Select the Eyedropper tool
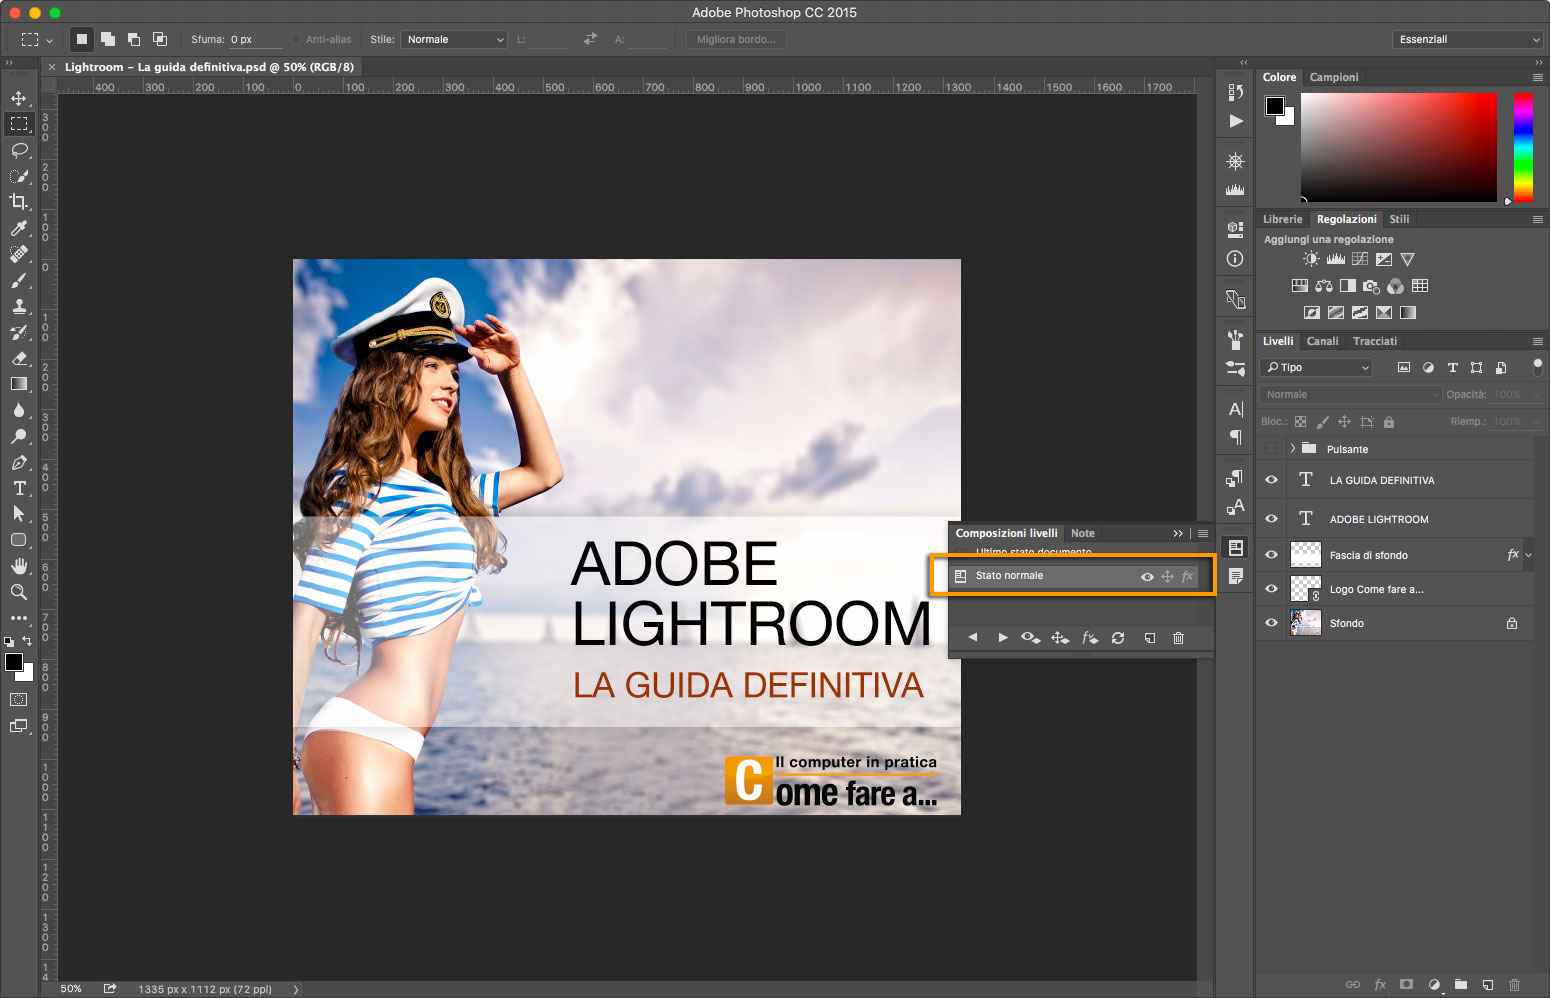 coord(19,228)
